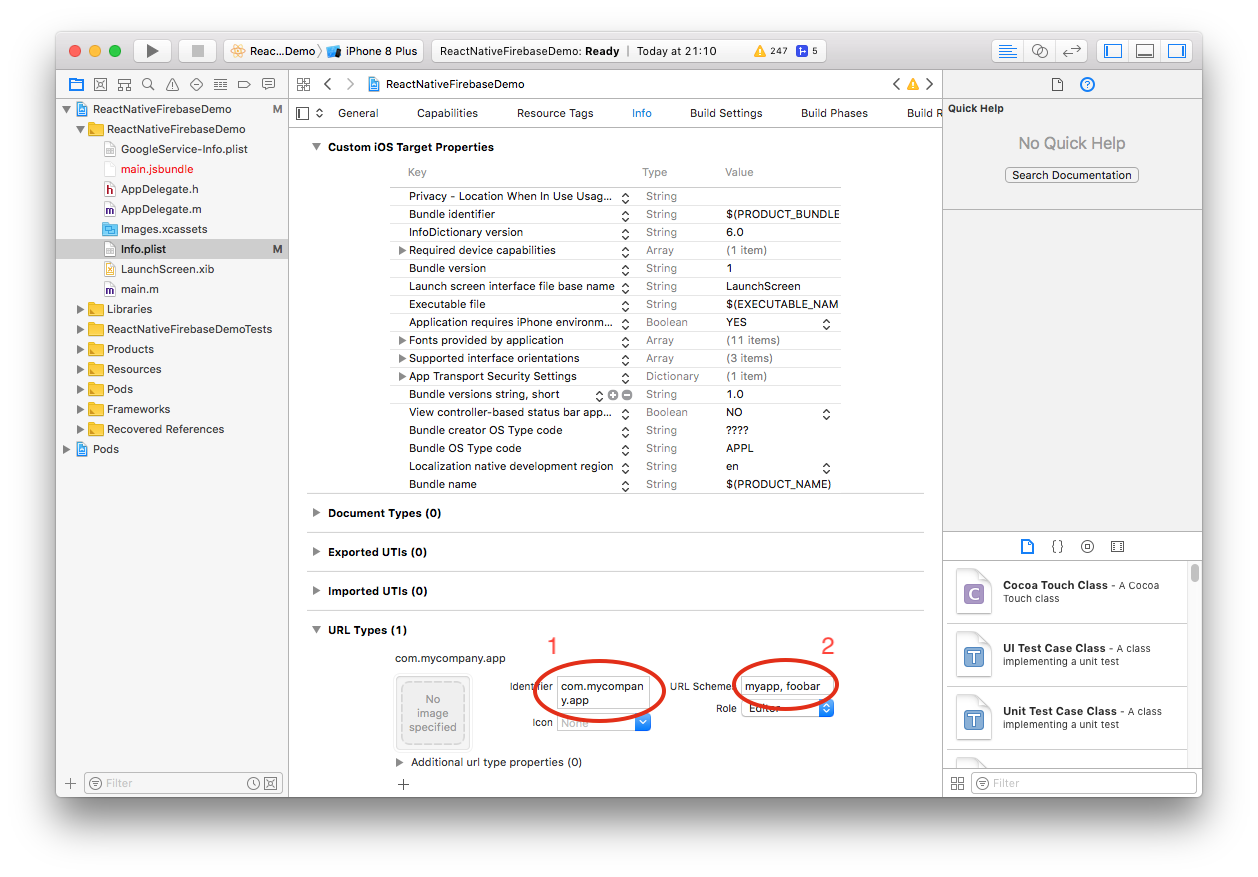Open the Find navigator magnifier icon

click(x=148, y=84)
